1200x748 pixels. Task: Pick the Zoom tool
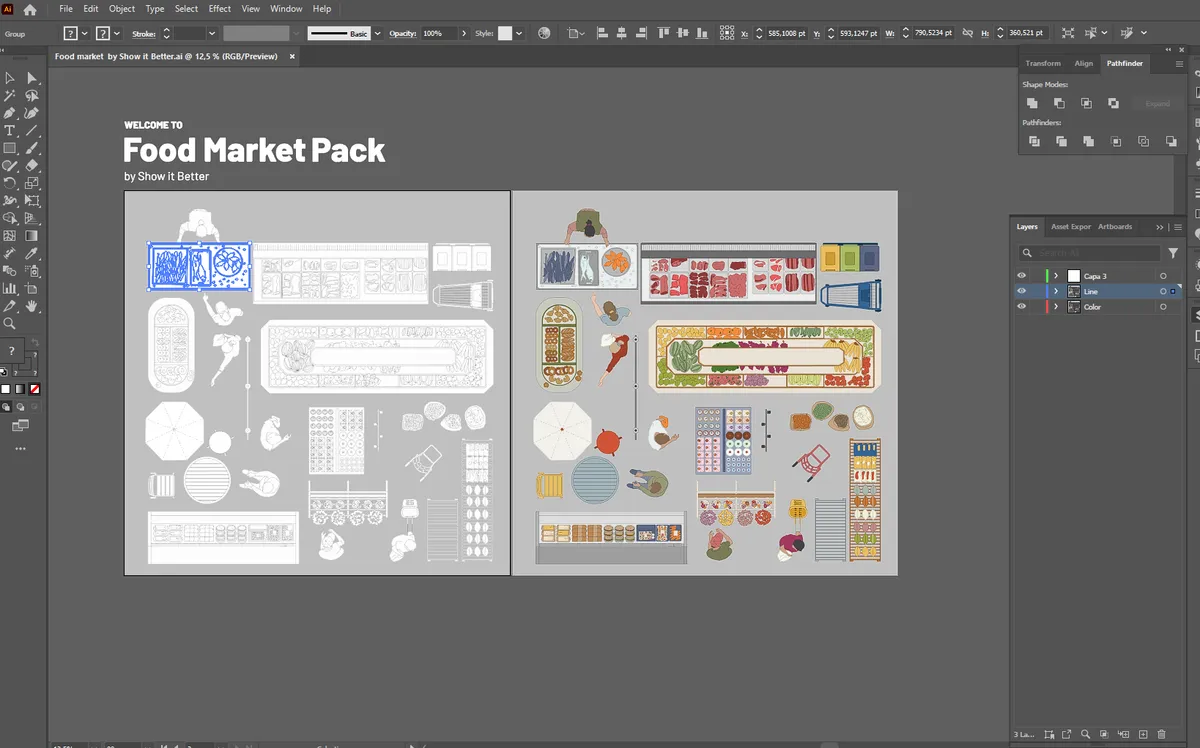coord(10,324)
